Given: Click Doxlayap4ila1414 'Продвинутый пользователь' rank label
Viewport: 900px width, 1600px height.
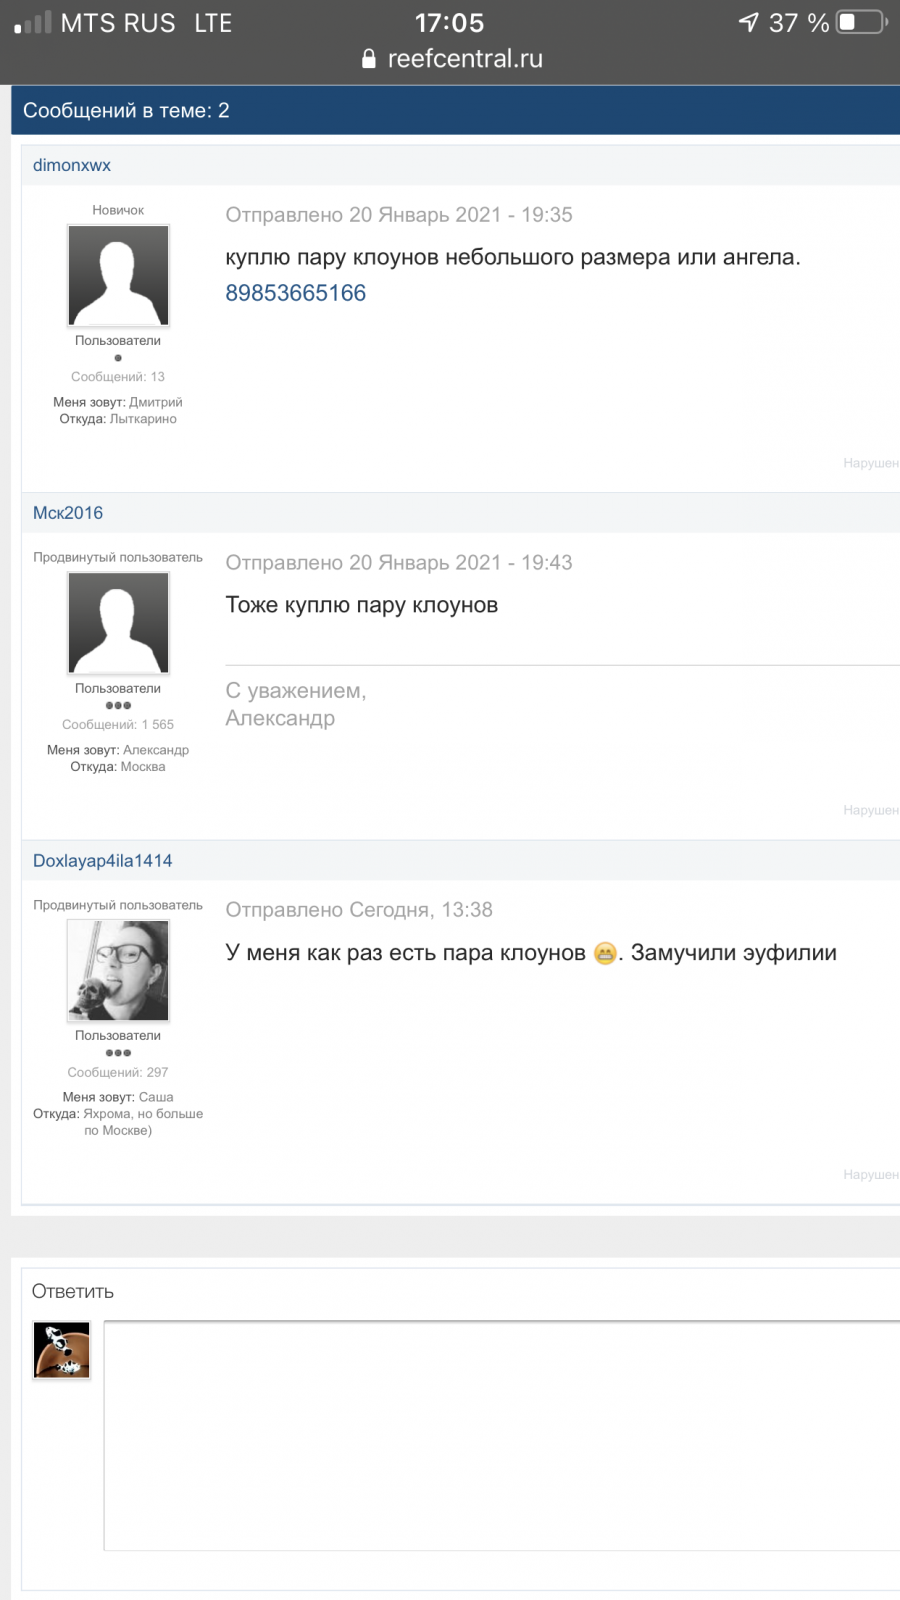Looking at the screenshot, I should click(118, 905).
